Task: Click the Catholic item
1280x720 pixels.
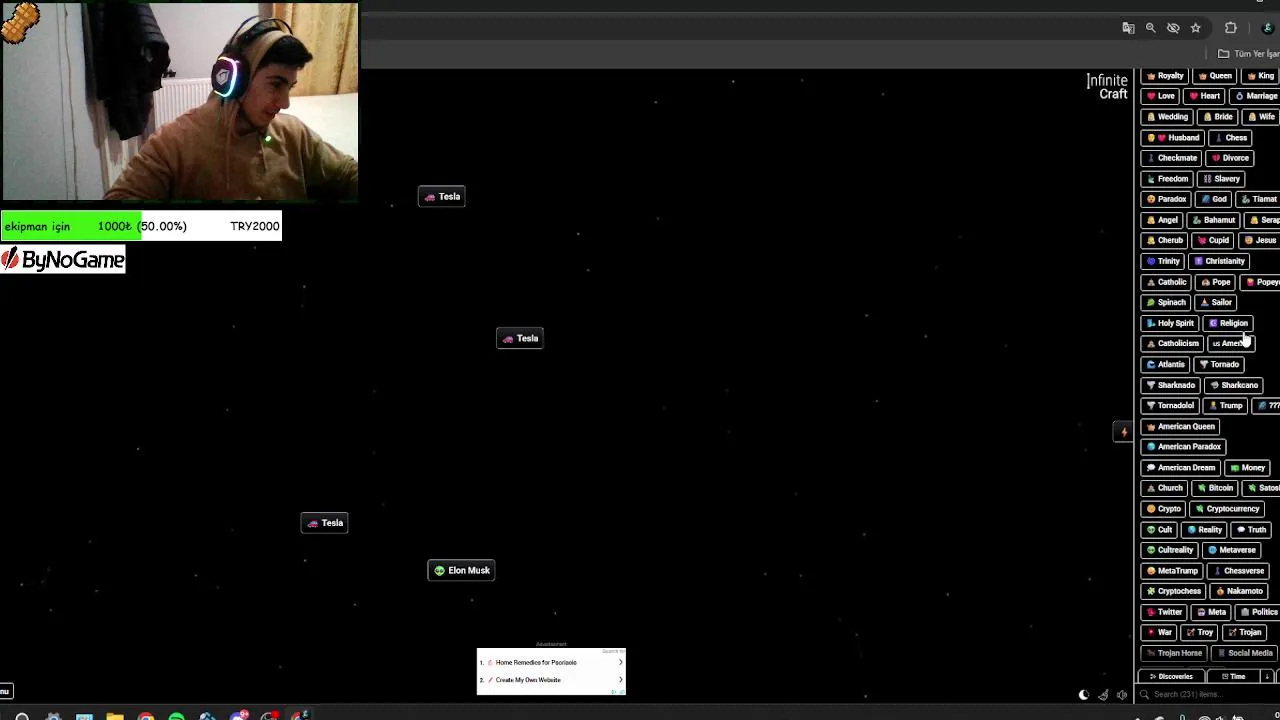Action: [x=1166, y=282]
